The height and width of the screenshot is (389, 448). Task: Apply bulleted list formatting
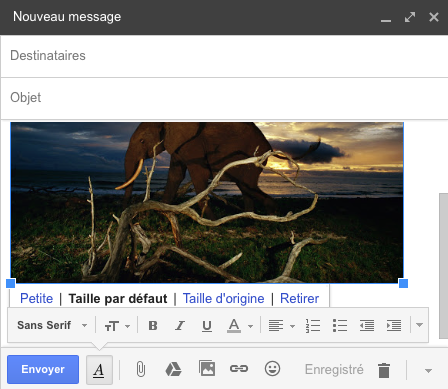tap(340, 326)
